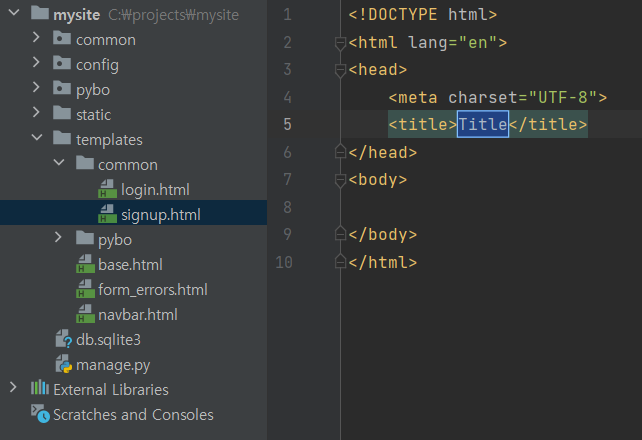The image size is (642, 440).
Task: Click line number 8 in the gutter
Action: point(287,207)
